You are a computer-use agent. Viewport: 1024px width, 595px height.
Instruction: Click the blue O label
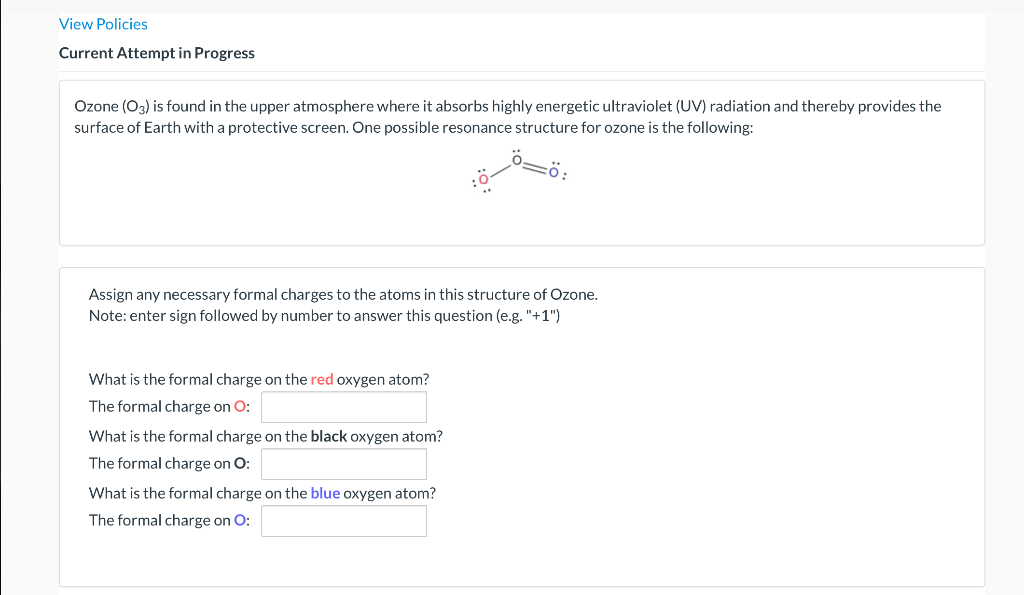240,520
